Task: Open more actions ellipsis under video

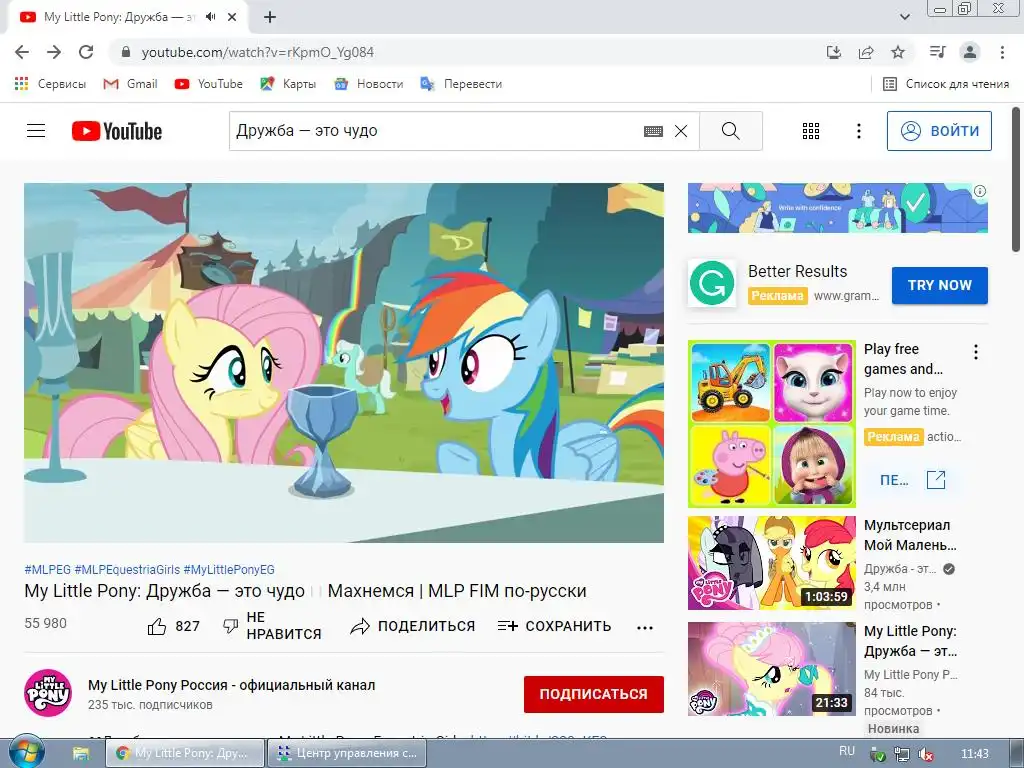Action: (x=645, y=628)
